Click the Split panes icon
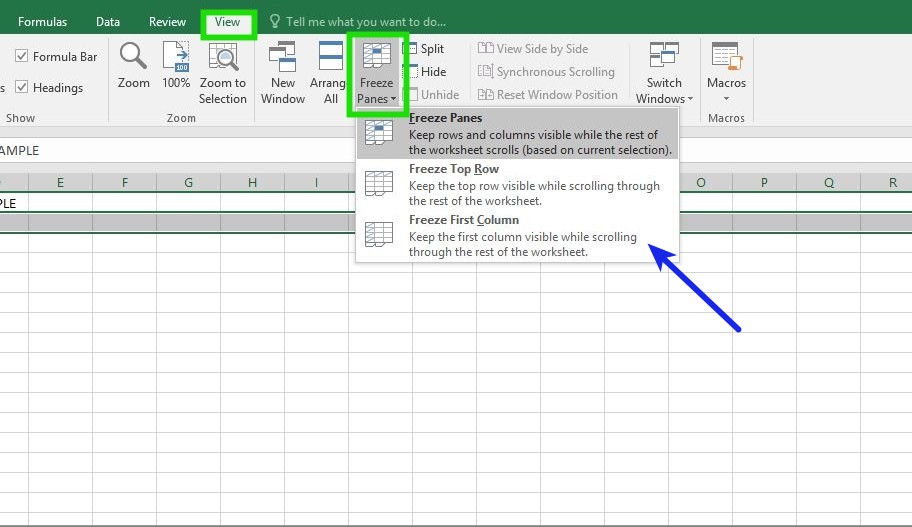 coord(411,48)
